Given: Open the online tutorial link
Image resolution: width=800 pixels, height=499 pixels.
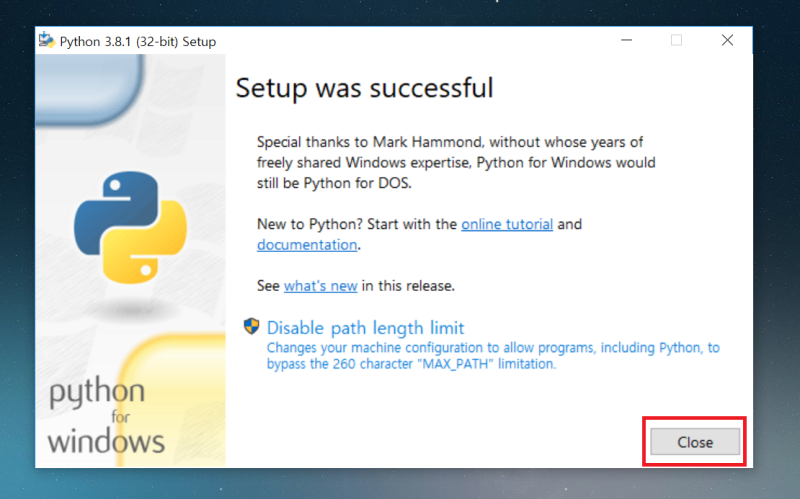Looking at the screenshot, I should pyautogui.click(x=507, y=224).
